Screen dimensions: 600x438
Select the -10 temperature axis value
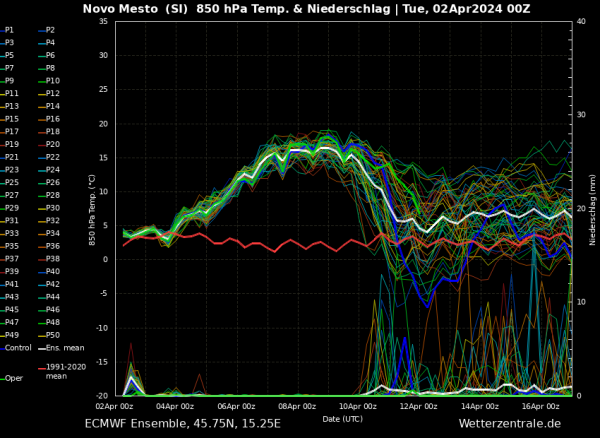[x=102, y=328]
